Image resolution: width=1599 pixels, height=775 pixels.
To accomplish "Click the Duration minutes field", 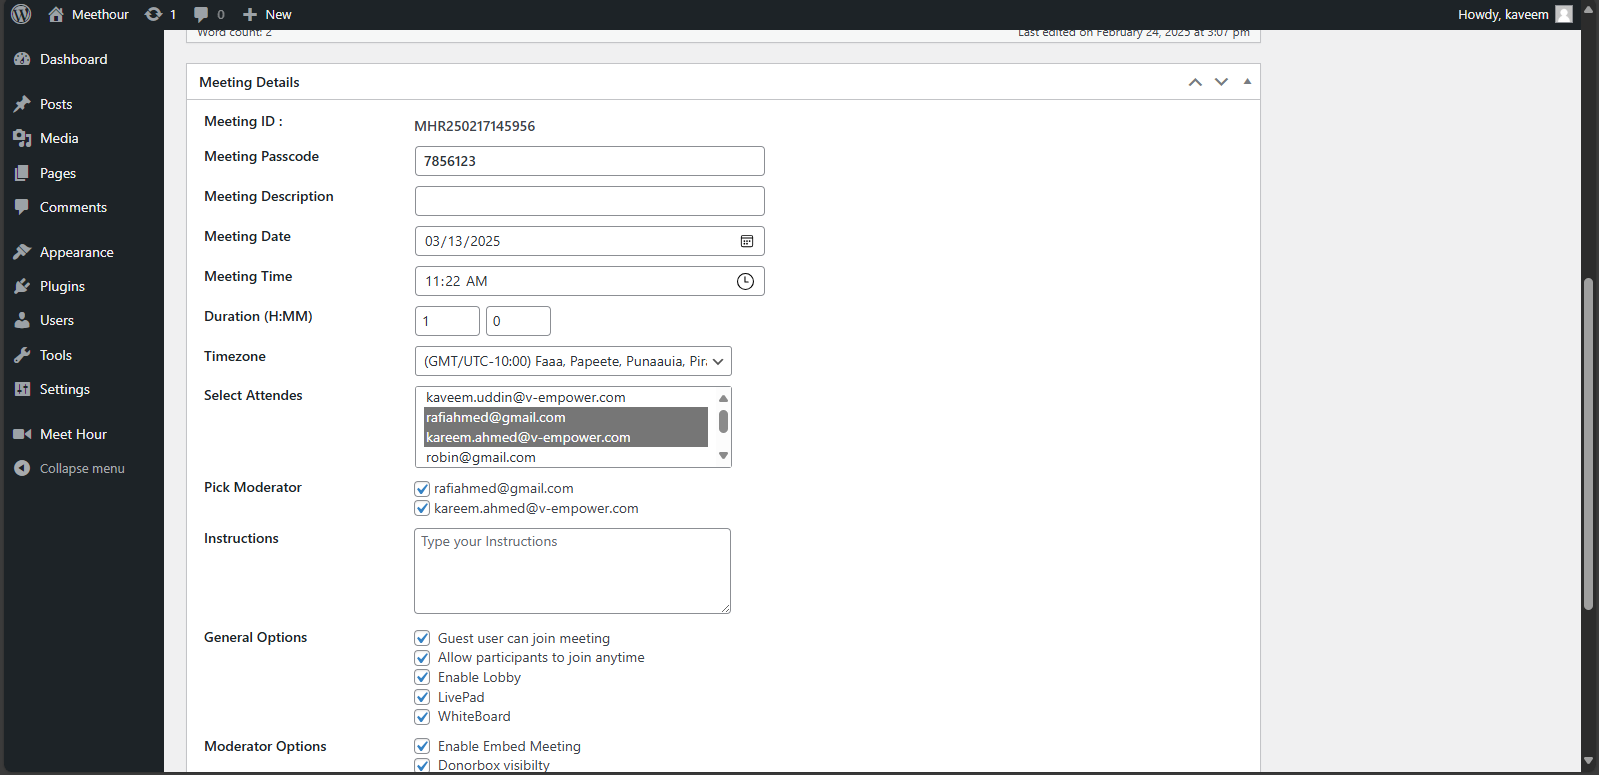I will 518,321.
